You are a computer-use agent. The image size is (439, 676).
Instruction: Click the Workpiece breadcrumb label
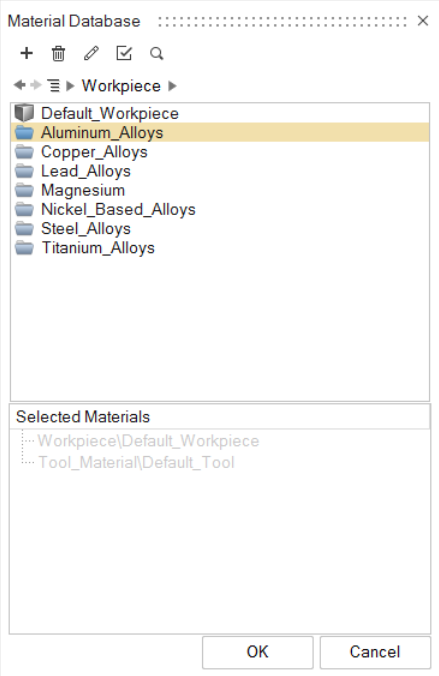pyautogui.click(x=121, y=86)
